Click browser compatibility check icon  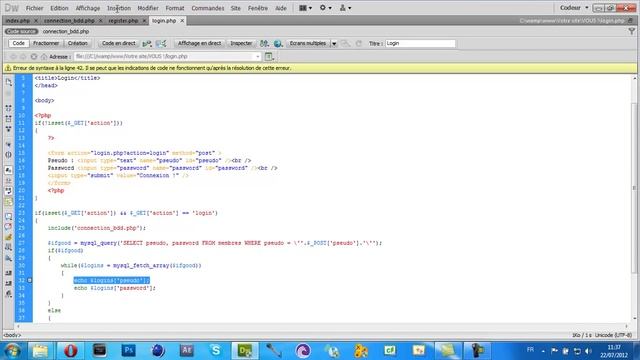click(x=264, y=43)
